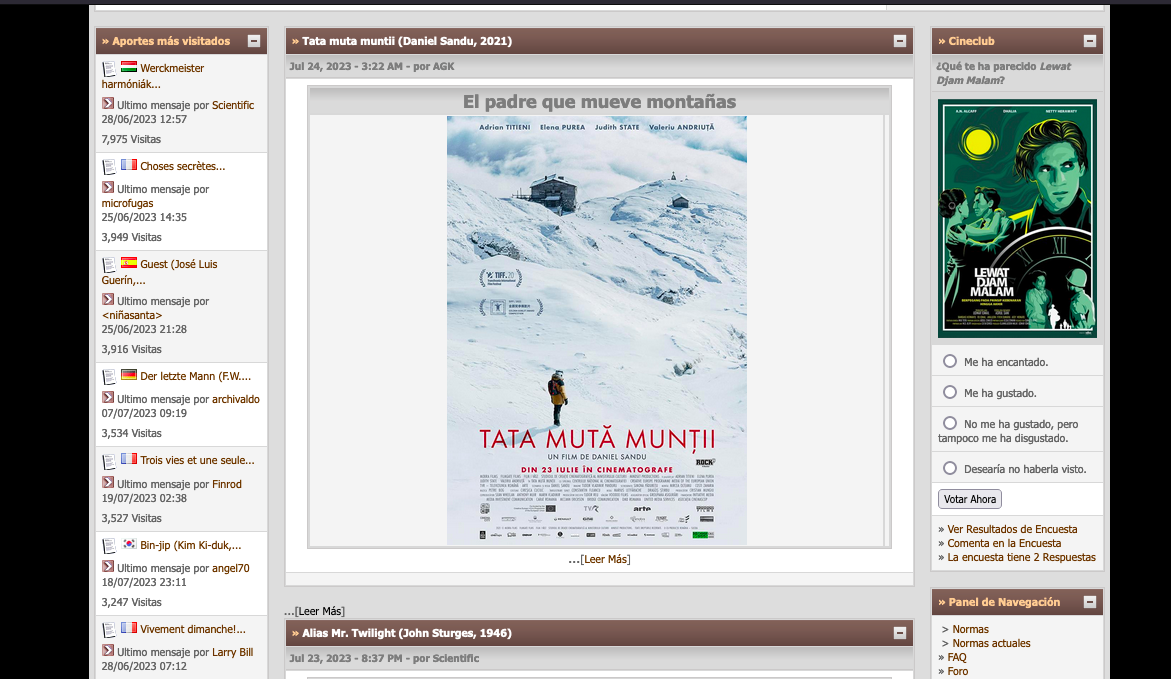This screenshot has width=1171, height=679.
Task: Click the French flag beside Vivement dimanche
Action: click(x=129, y=627)
